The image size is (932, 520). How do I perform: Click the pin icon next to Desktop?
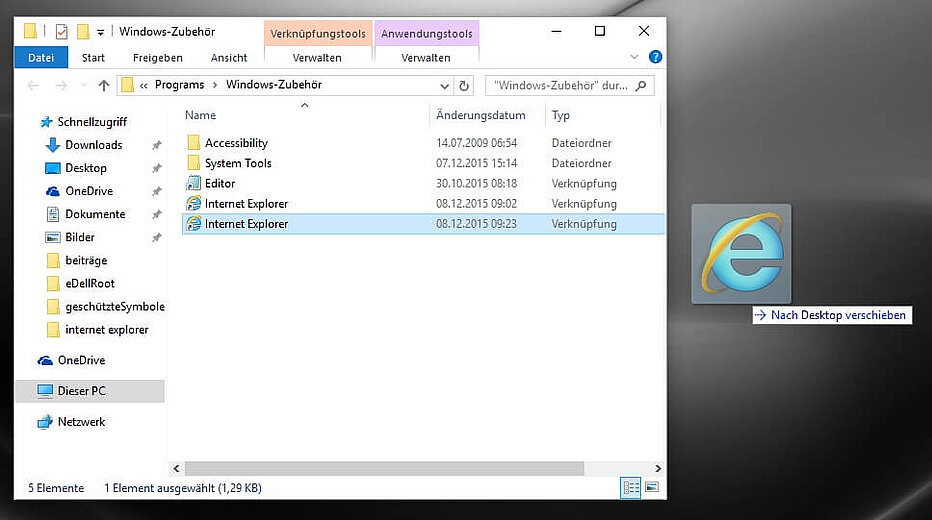point(156,168)
